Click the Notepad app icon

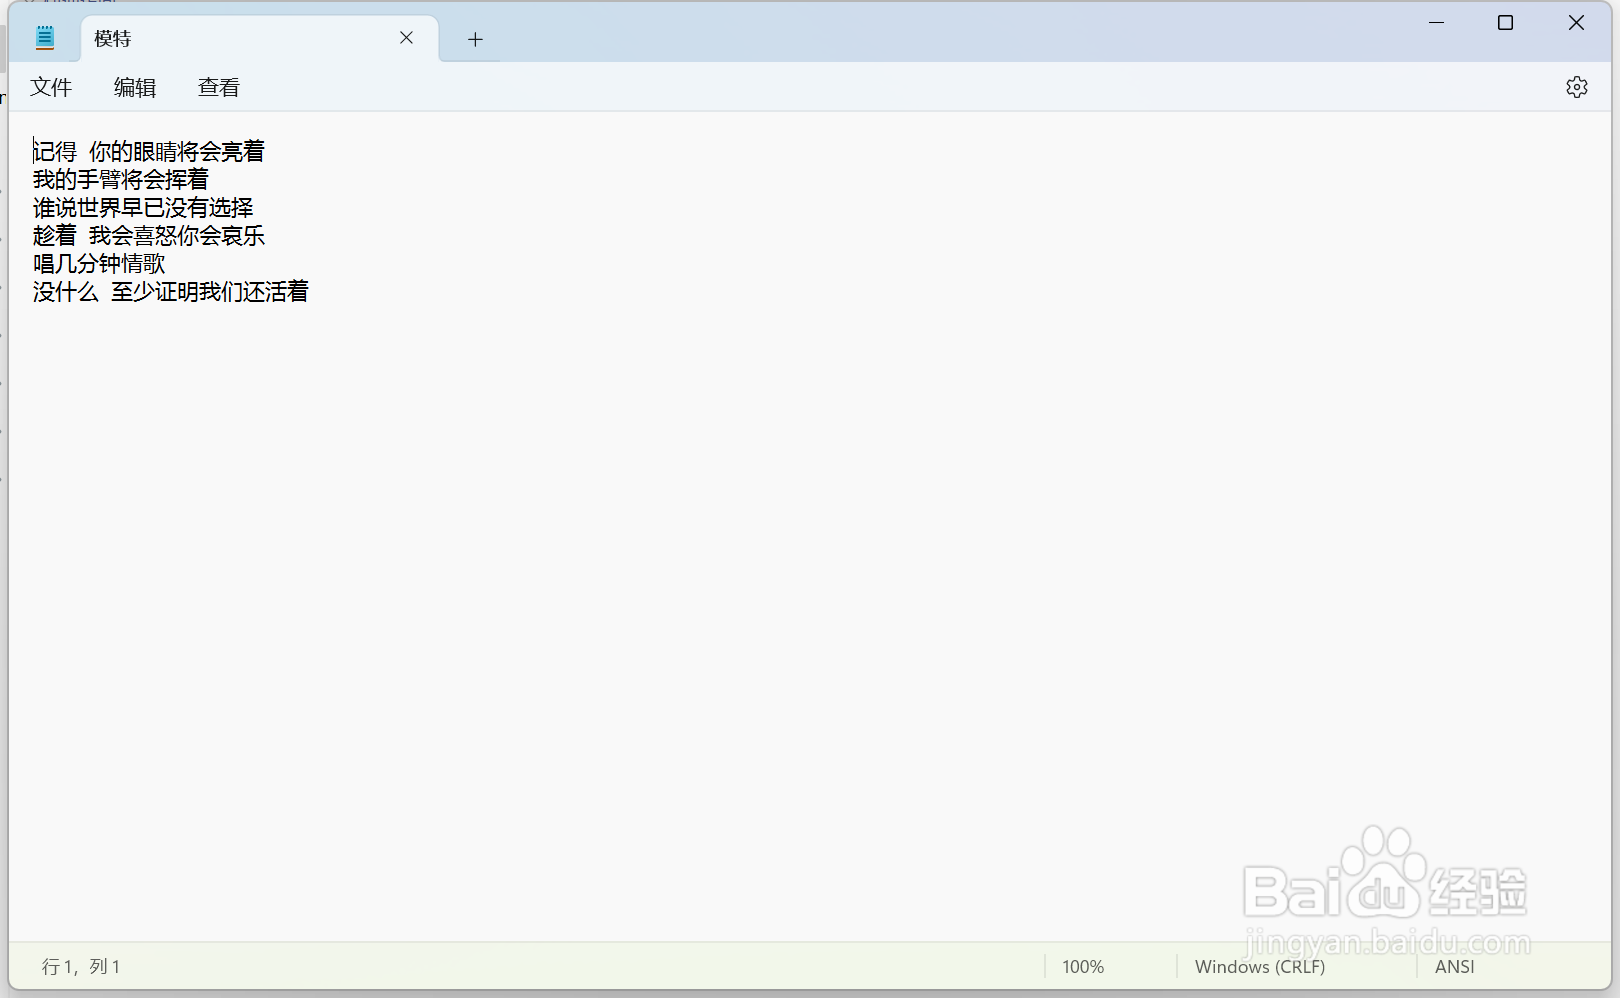click(45, 38)
